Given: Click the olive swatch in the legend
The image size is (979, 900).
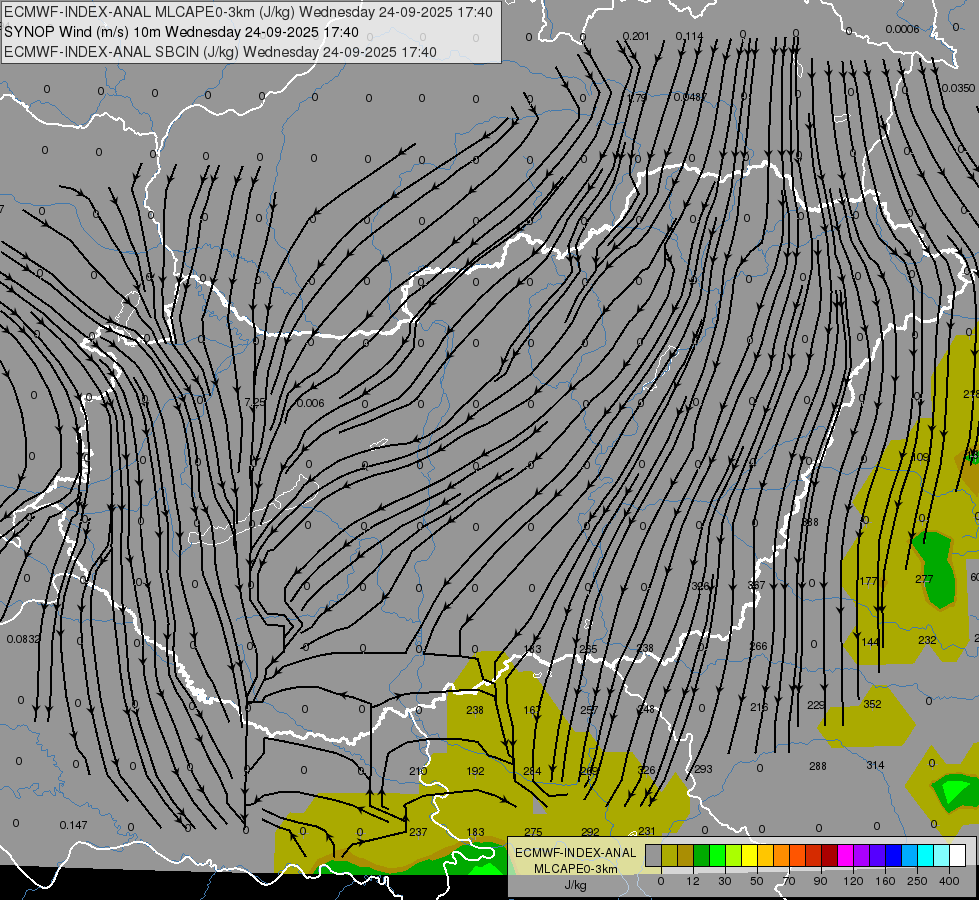Looking at the screenshot, I should click(x=669, y=856).
